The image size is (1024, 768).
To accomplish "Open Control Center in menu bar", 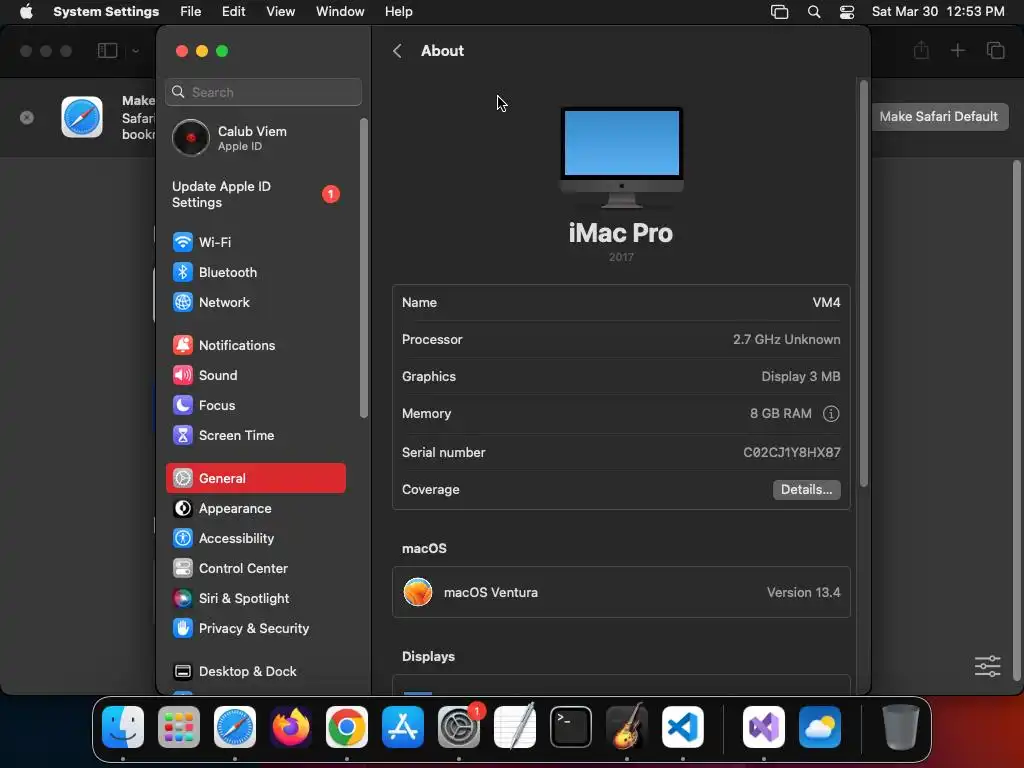I will (x=847, y=12).
